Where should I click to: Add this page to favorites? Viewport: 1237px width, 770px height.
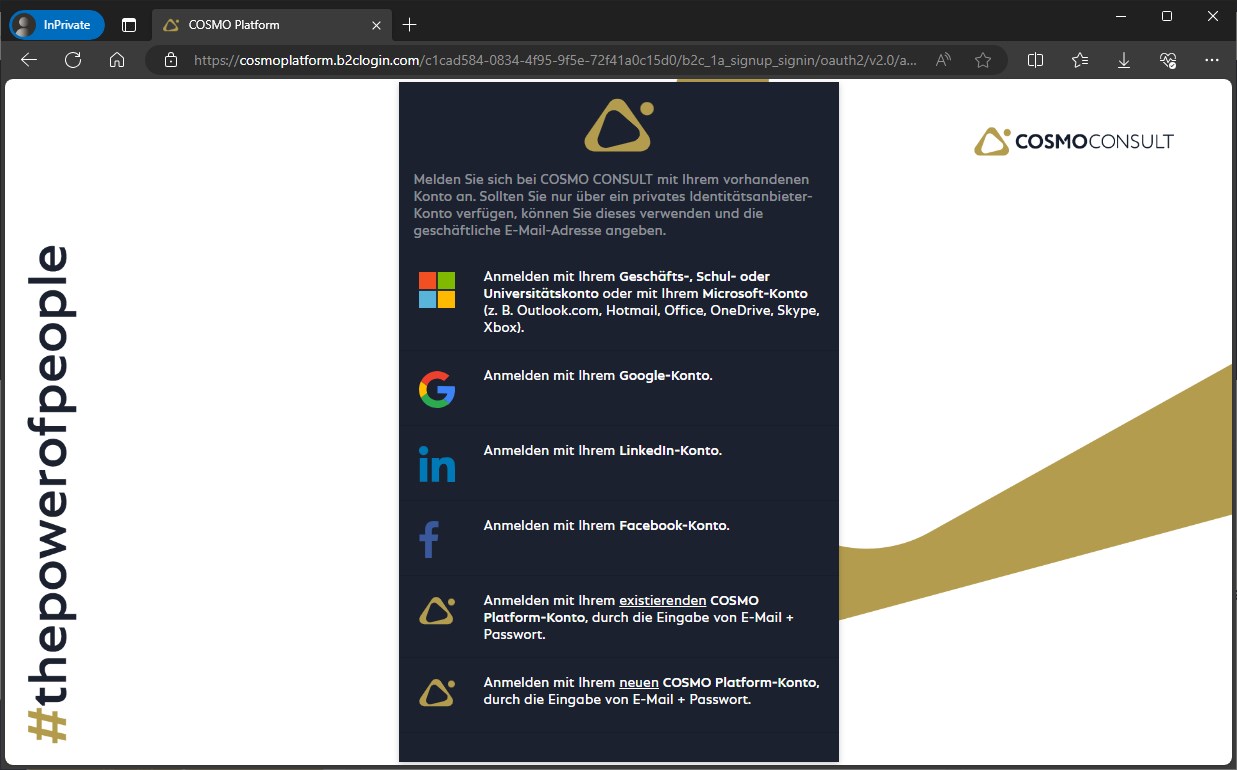[983, 60]
